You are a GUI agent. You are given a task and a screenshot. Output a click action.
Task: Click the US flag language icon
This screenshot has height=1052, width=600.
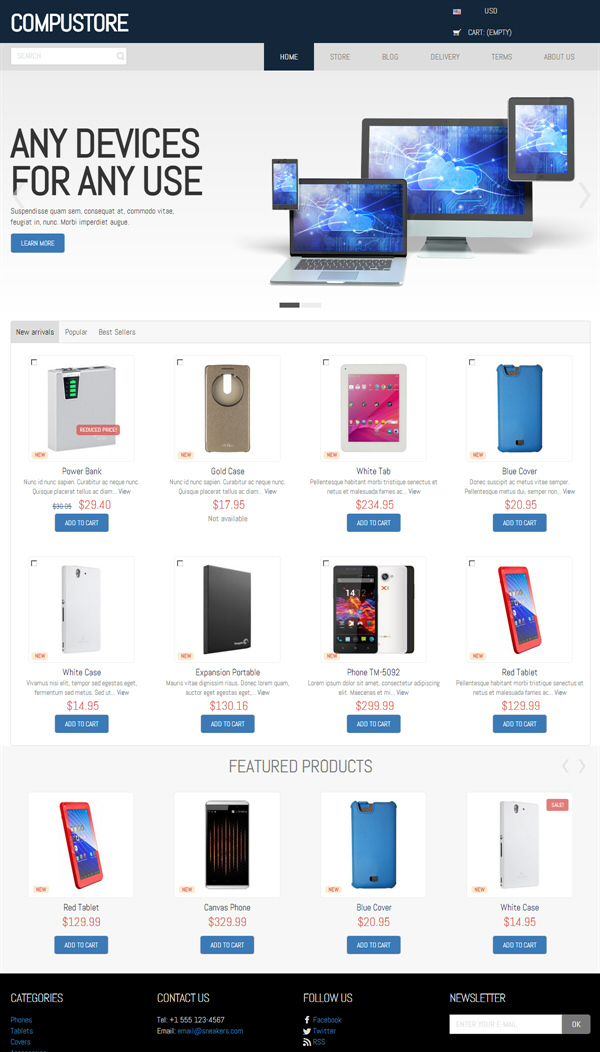click(457, 11)
